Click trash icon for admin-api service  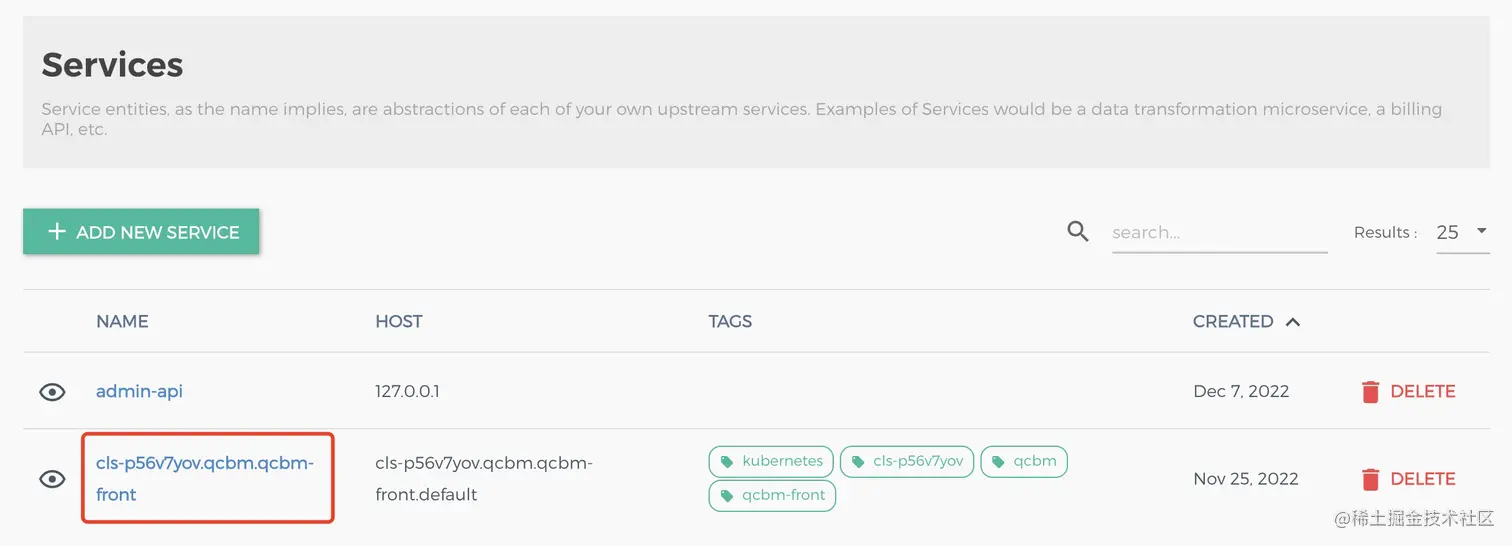pyautogui.click(x=1370, y=392)
